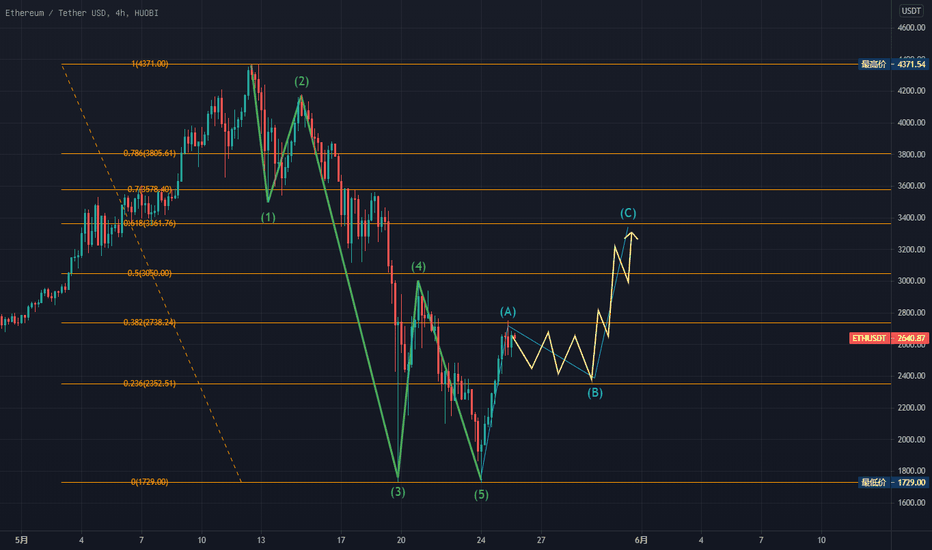932x550 pixels.
Task: Click the 20 date axis label
Action: click(401, 540)
